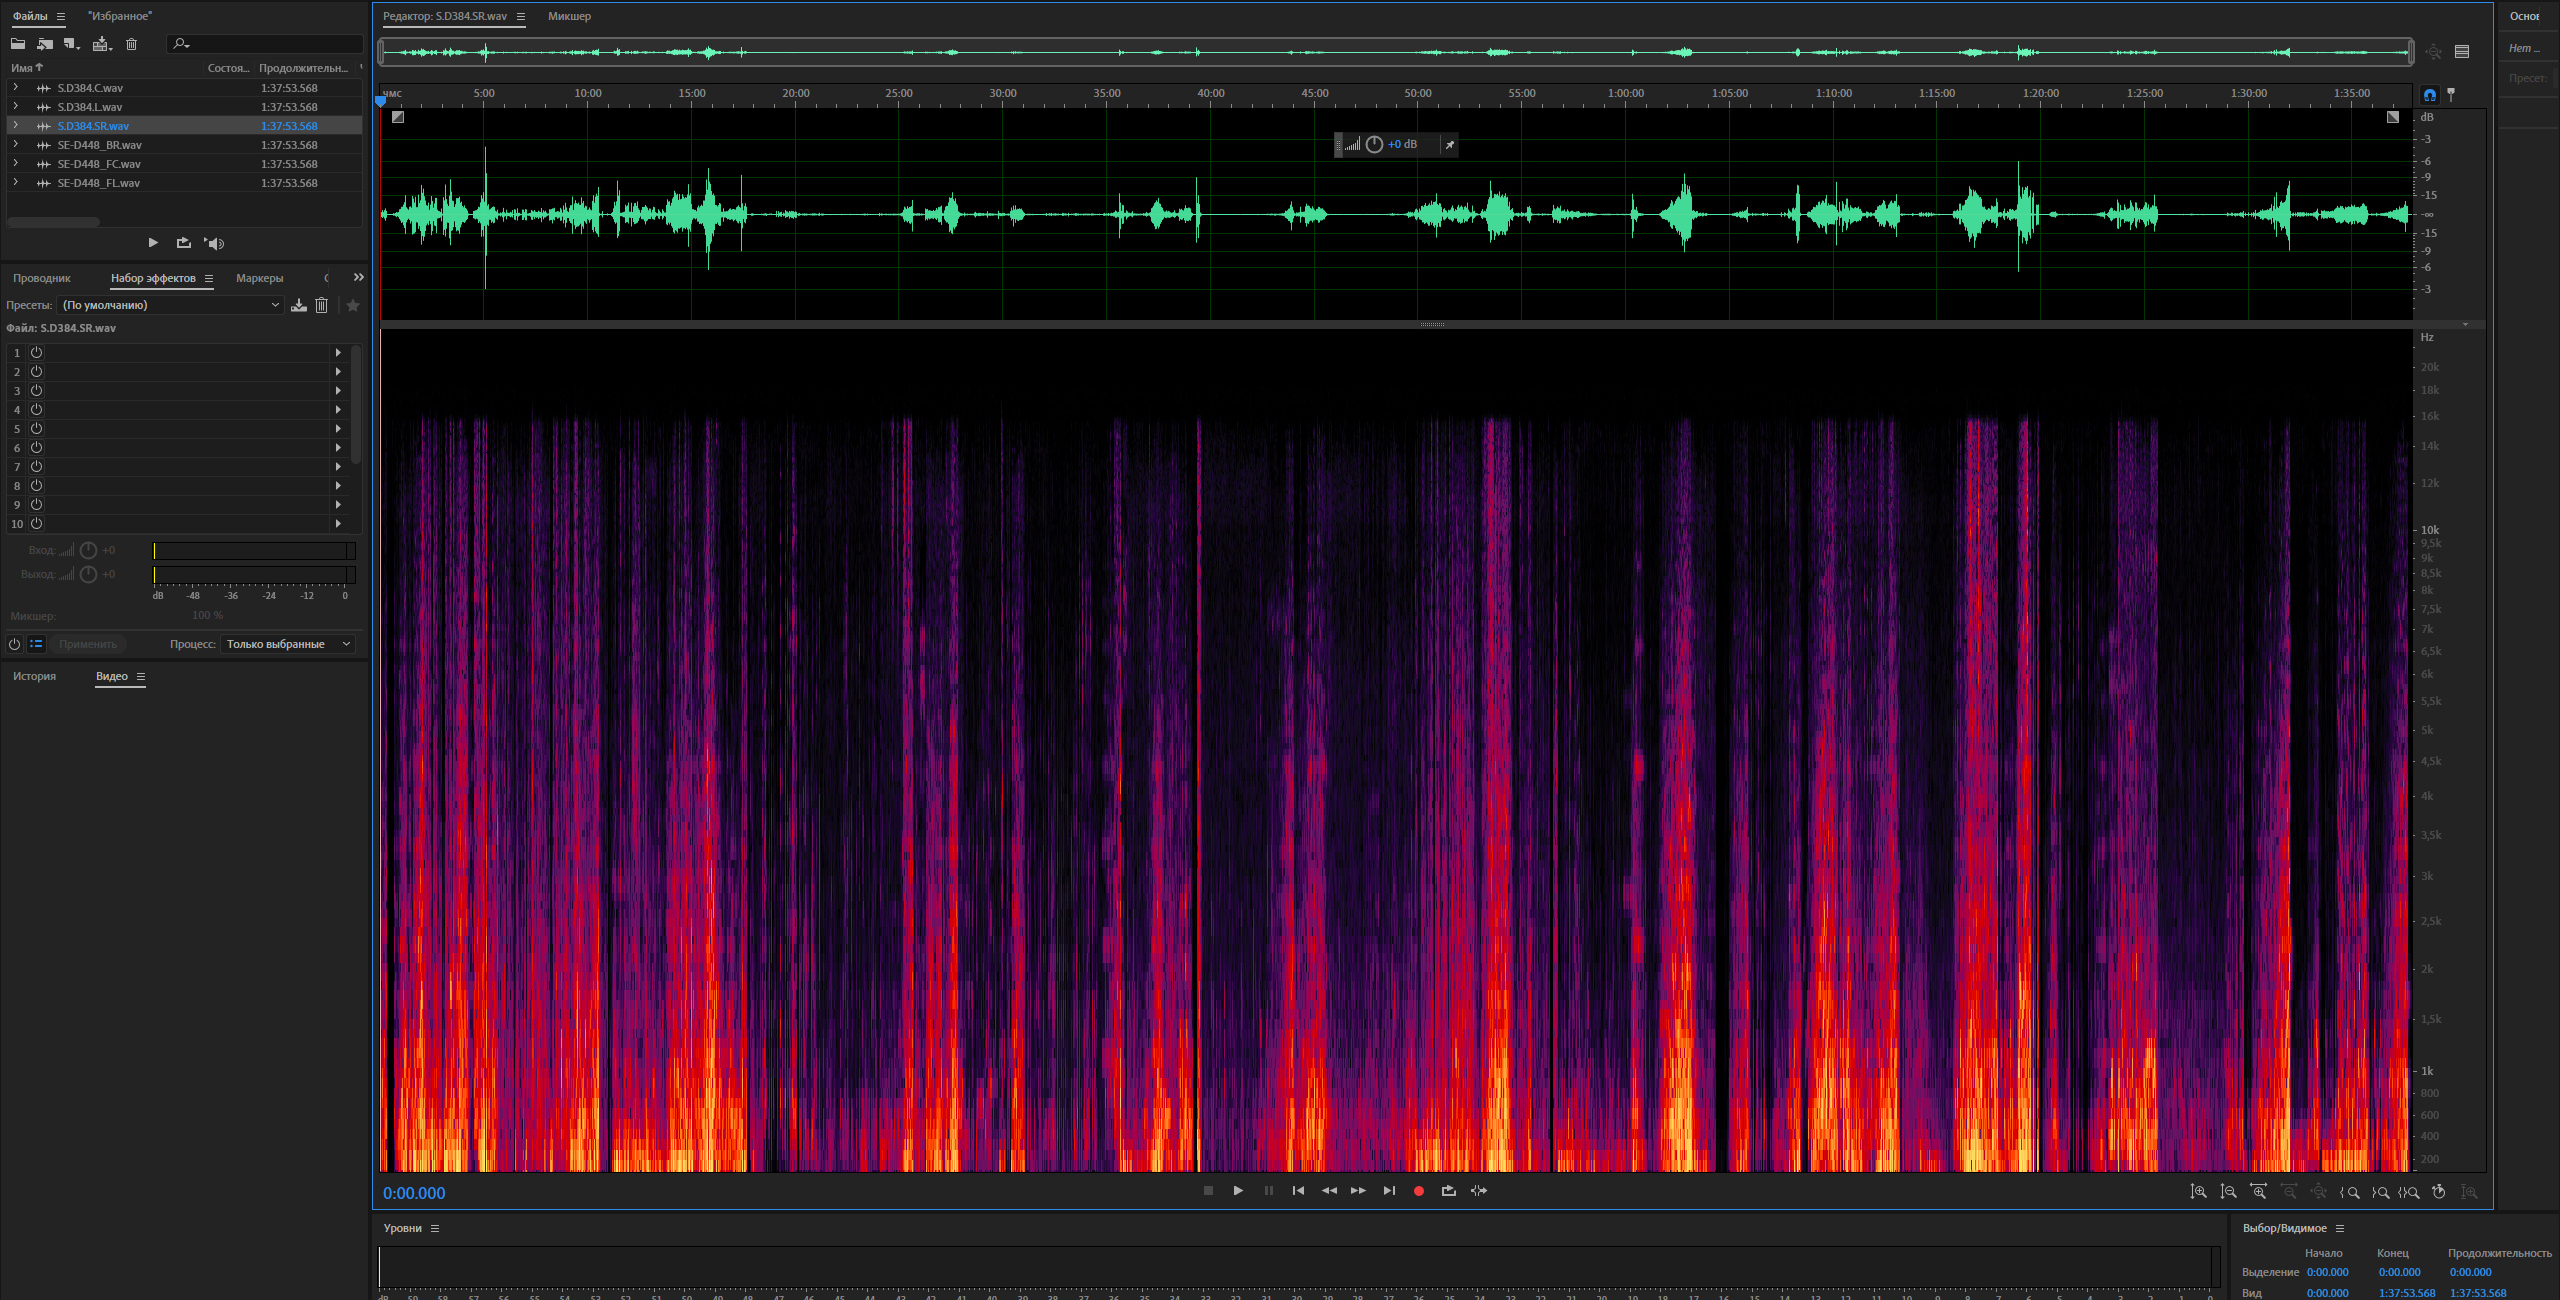
Task: Toggle loop playback icon in transport
Action: point(1448,1191)
